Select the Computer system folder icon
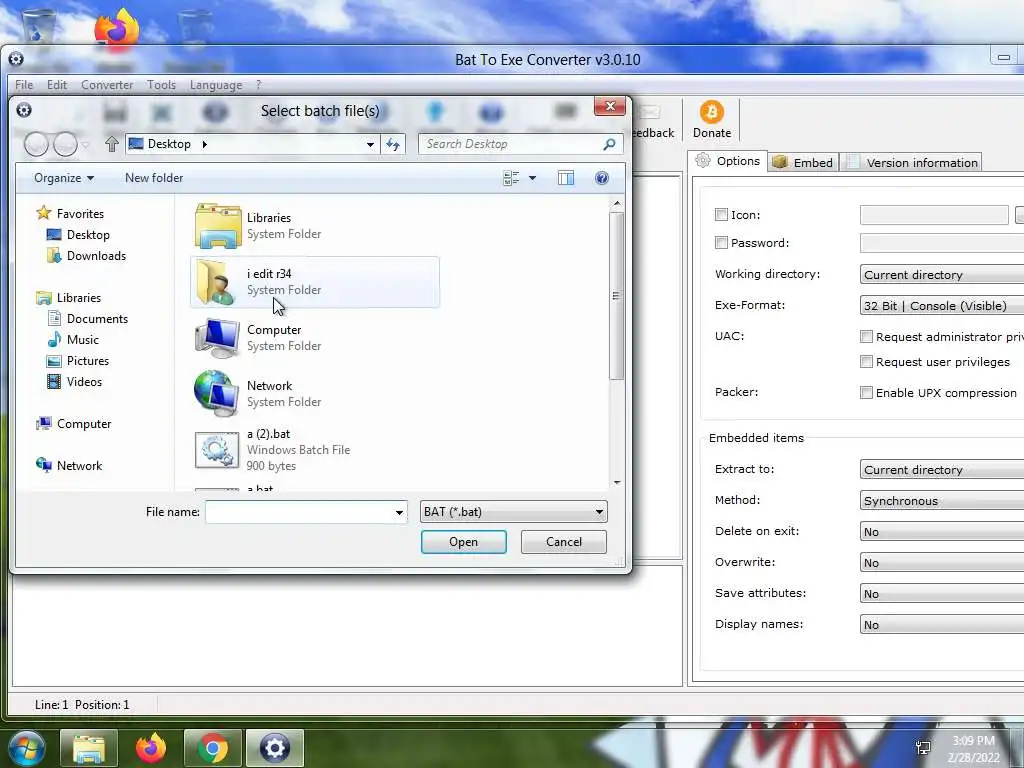 (217, 338)
